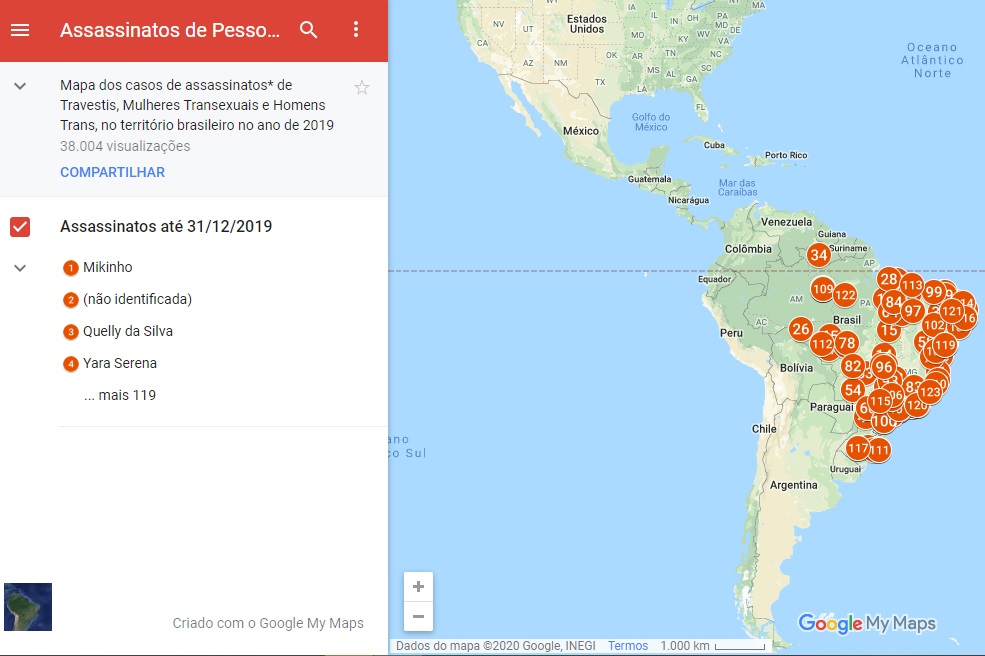This screenshot has width=985, height=656.
Task: Open the Termos link
Action: 628,646
